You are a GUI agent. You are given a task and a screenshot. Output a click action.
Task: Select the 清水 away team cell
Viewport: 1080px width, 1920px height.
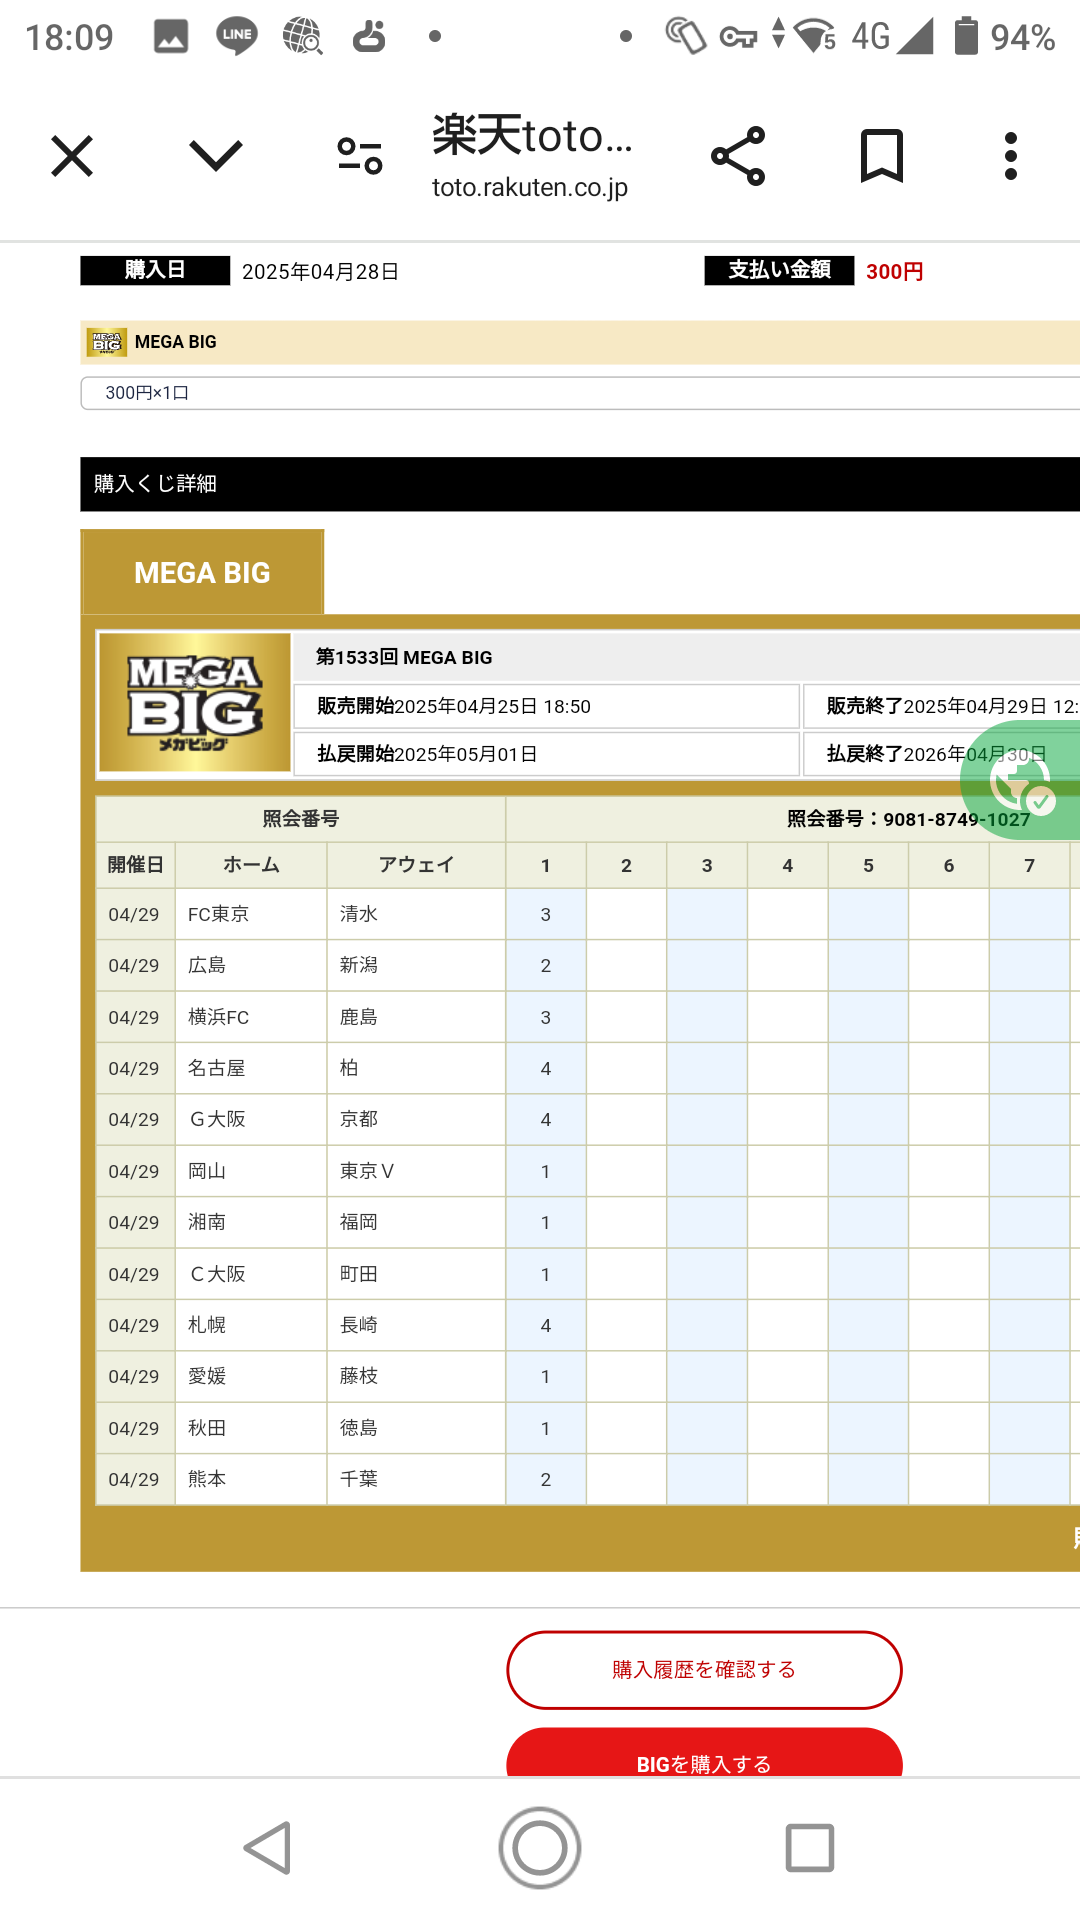pos(416,914)
